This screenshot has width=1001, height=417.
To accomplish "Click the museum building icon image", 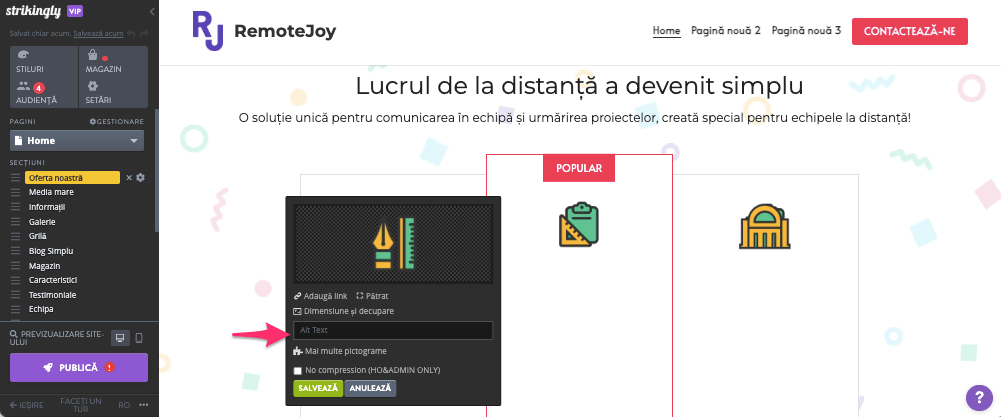I will coord(765,227).
